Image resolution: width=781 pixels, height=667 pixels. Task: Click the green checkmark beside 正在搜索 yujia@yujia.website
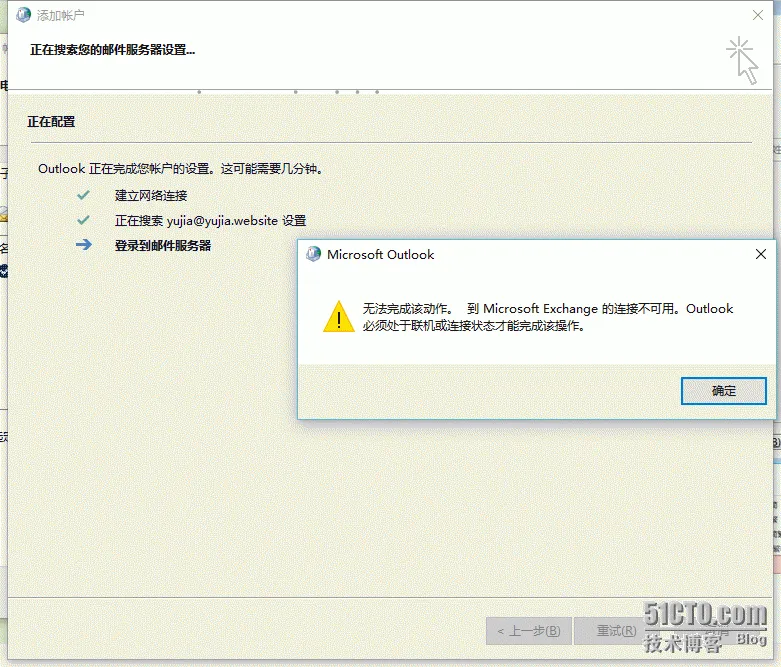pos(84,220)
